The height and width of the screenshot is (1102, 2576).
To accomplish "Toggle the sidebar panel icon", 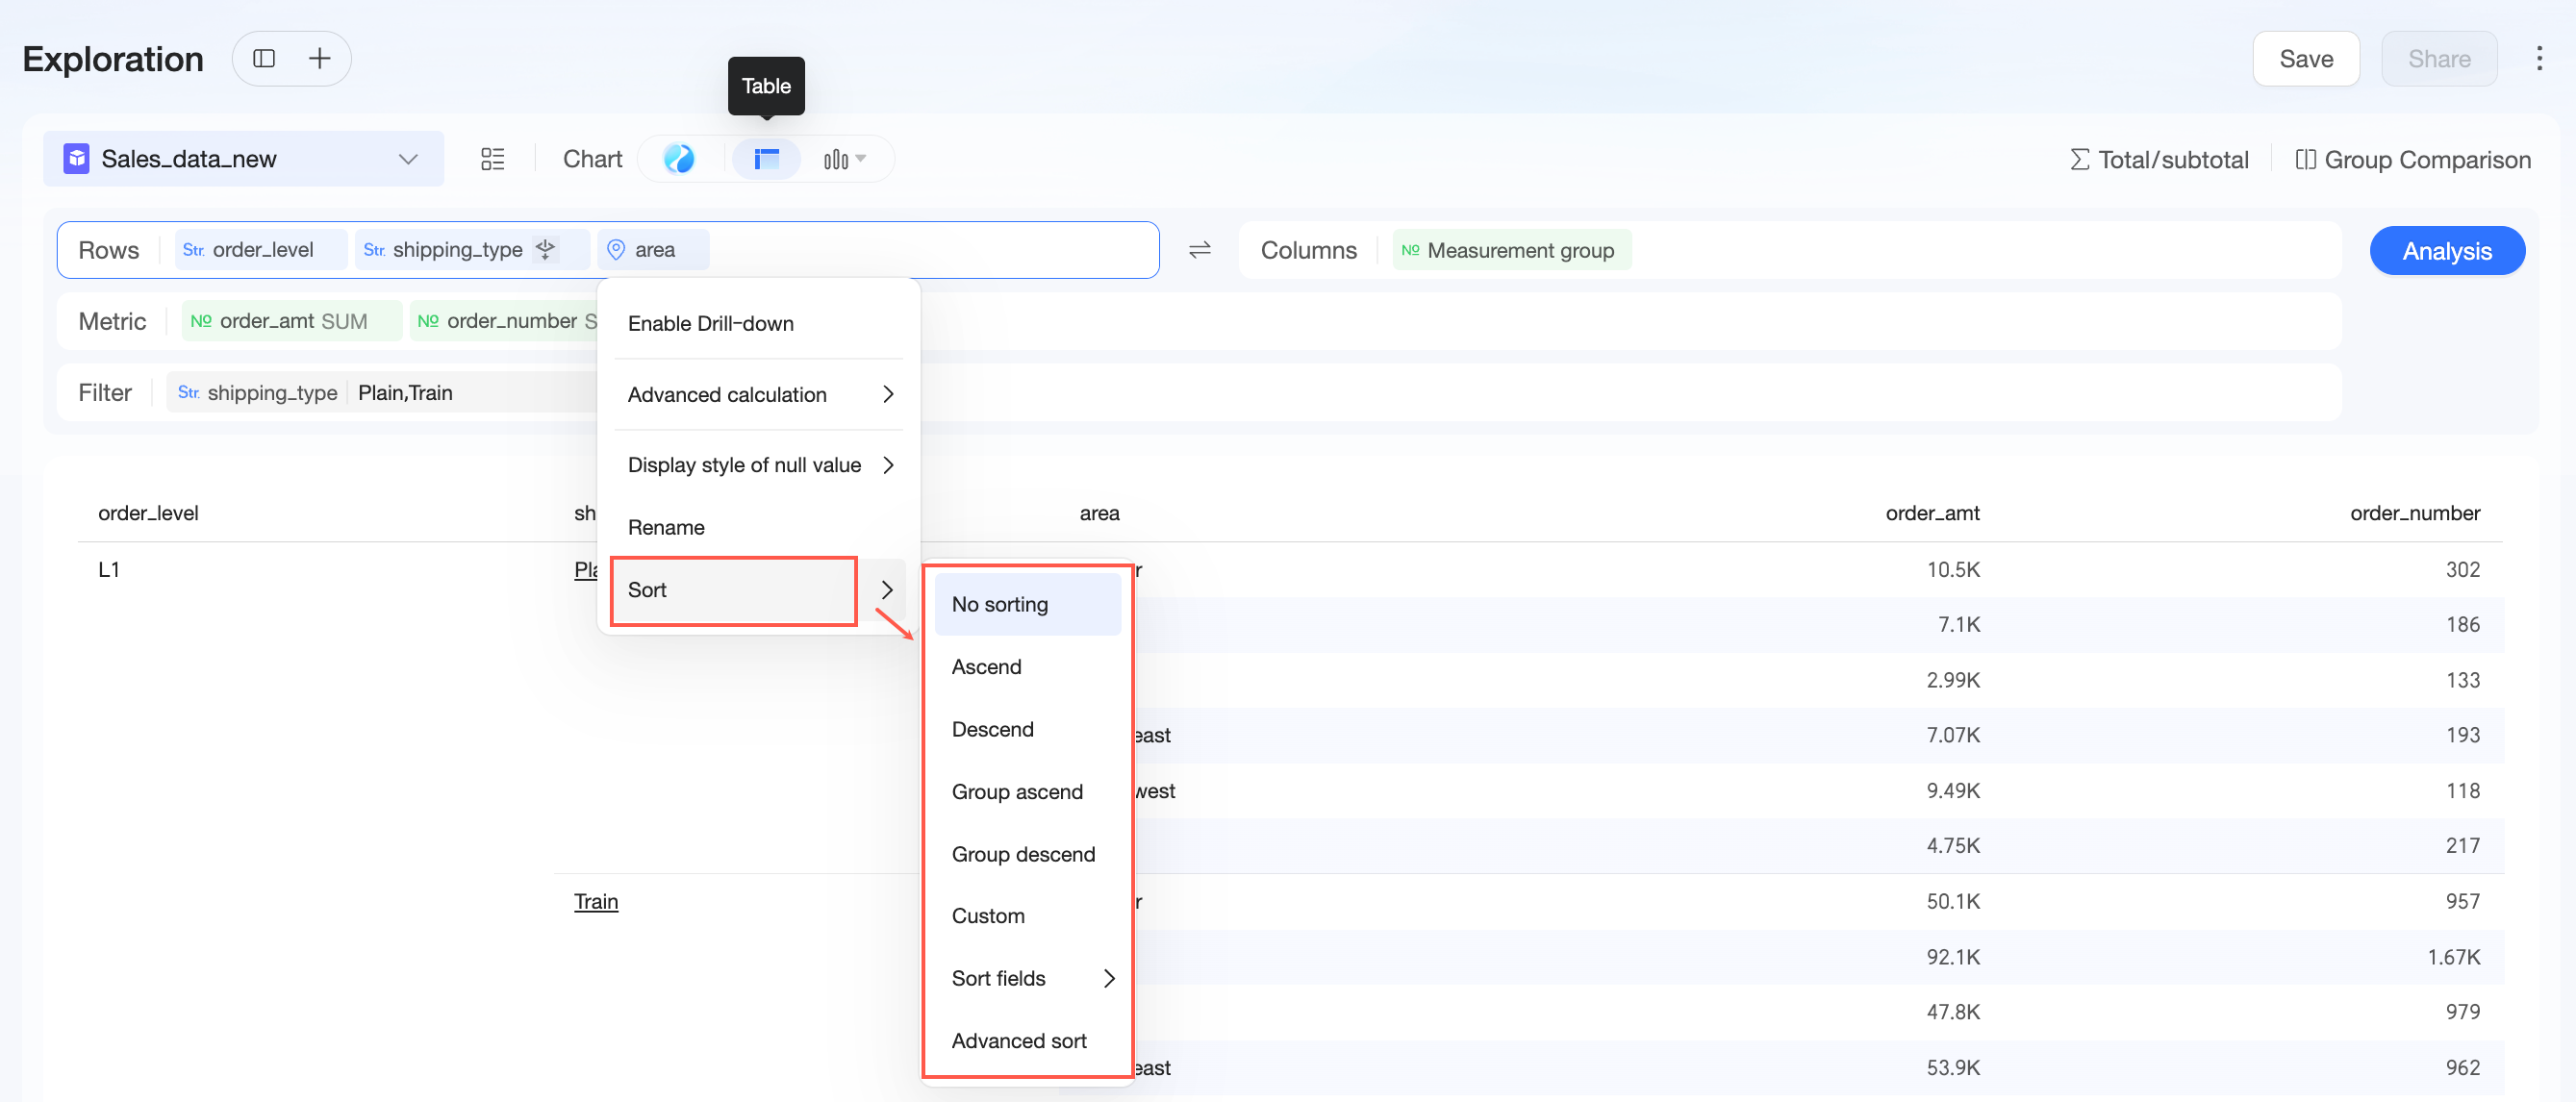I will 264,59.
